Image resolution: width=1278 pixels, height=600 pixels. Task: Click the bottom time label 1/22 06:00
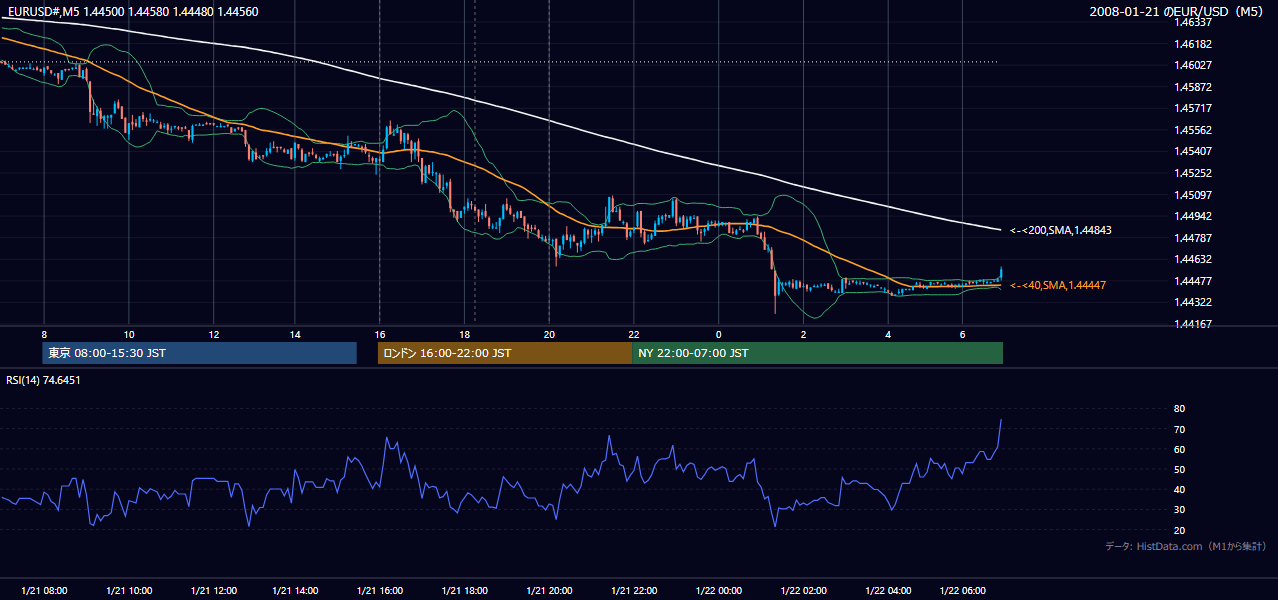click(962, 591)
